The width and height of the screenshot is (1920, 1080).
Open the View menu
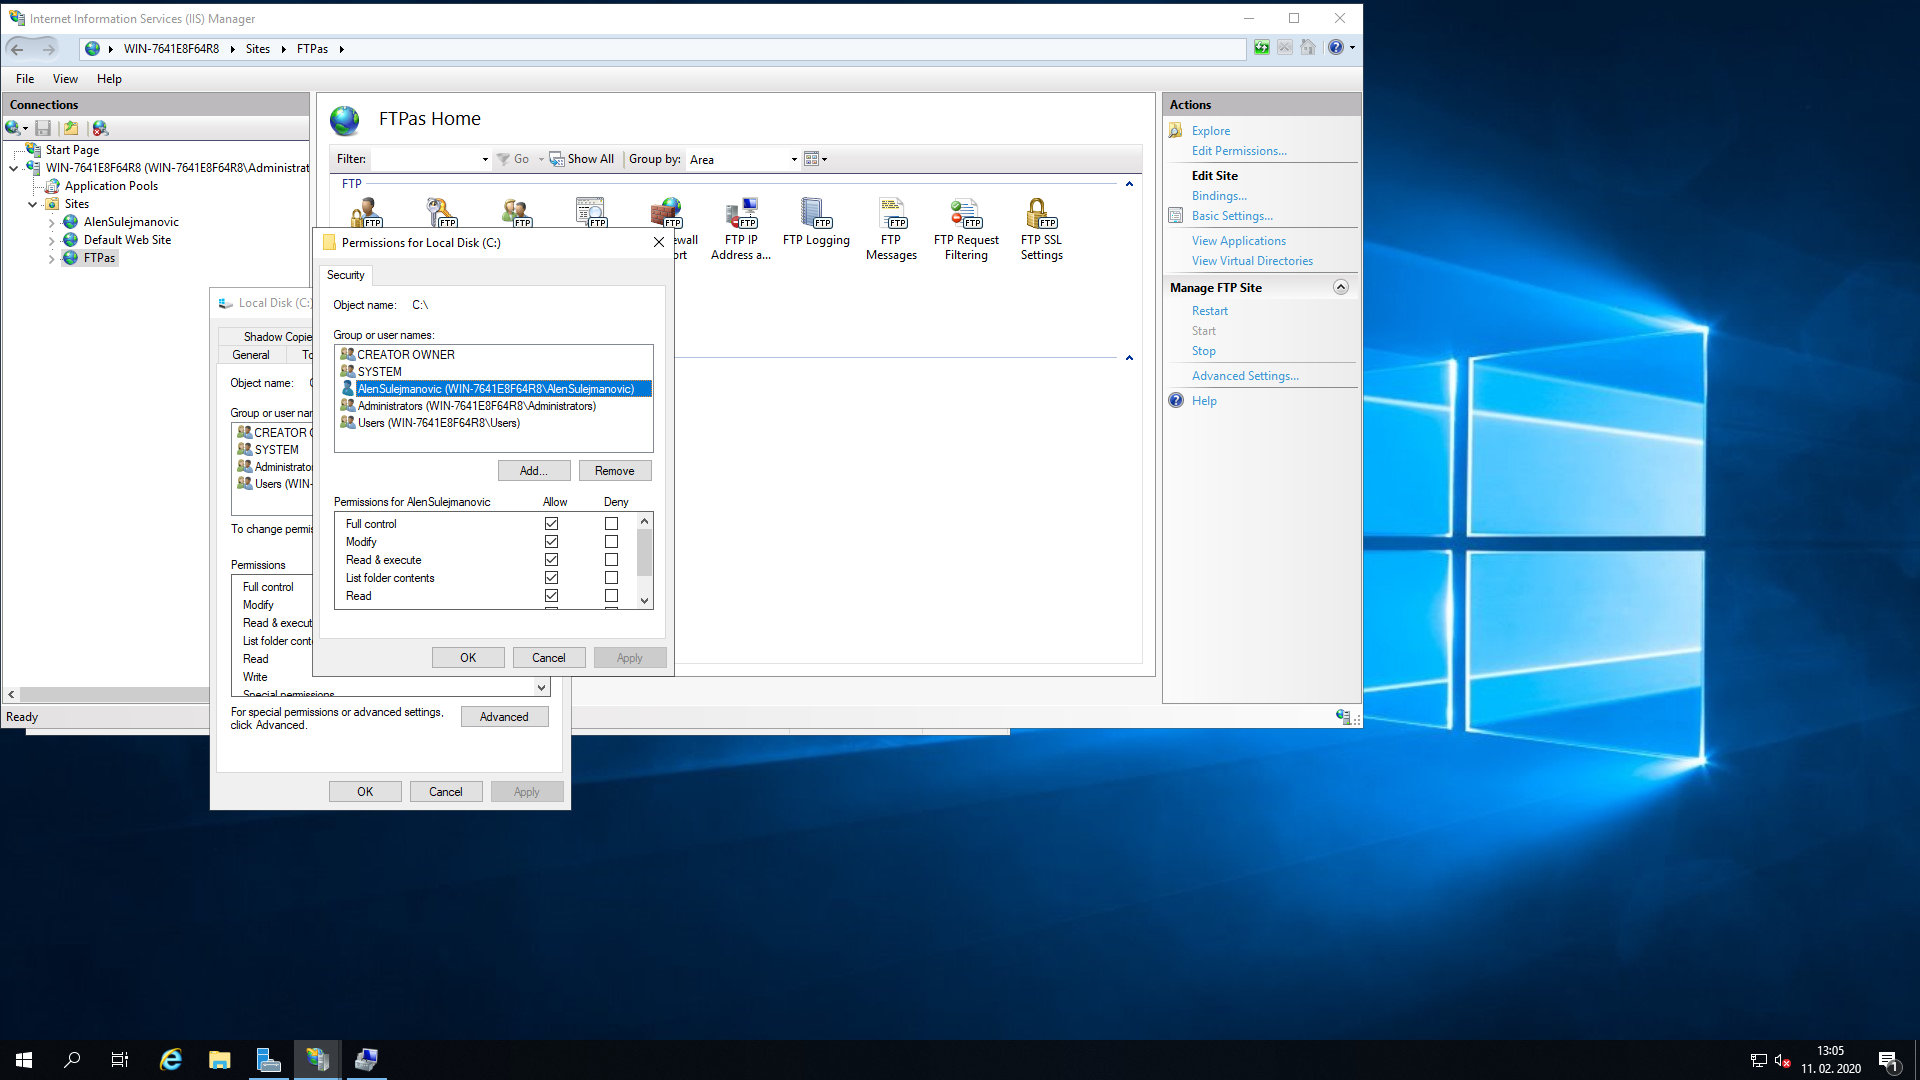tap(65, 79)
